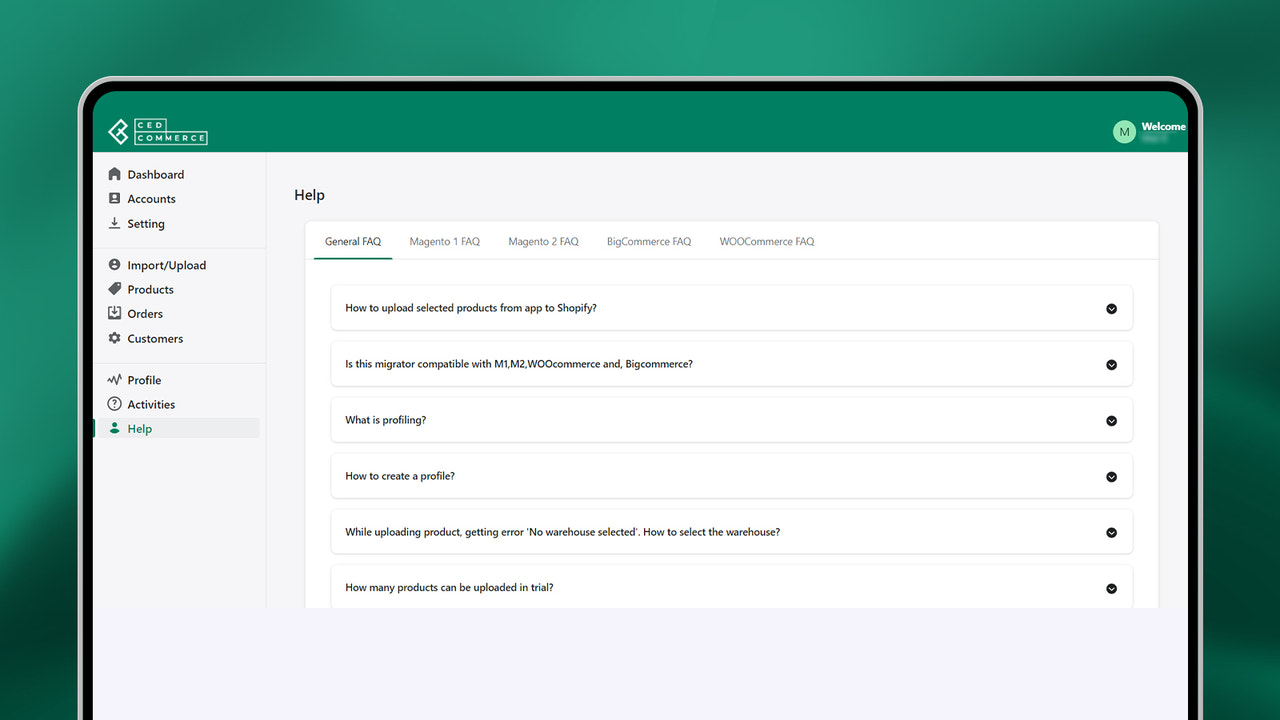Click the 'M' profile avatar circle

click(1123, 131)
